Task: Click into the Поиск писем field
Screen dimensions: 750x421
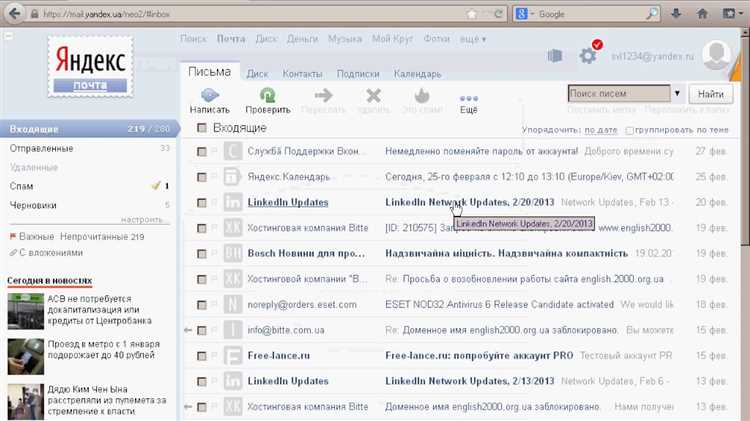Action: pos(618,93)
